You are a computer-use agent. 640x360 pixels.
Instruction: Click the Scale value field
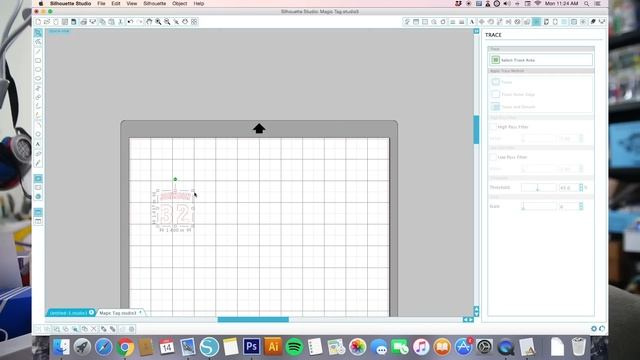click(569, 207)
